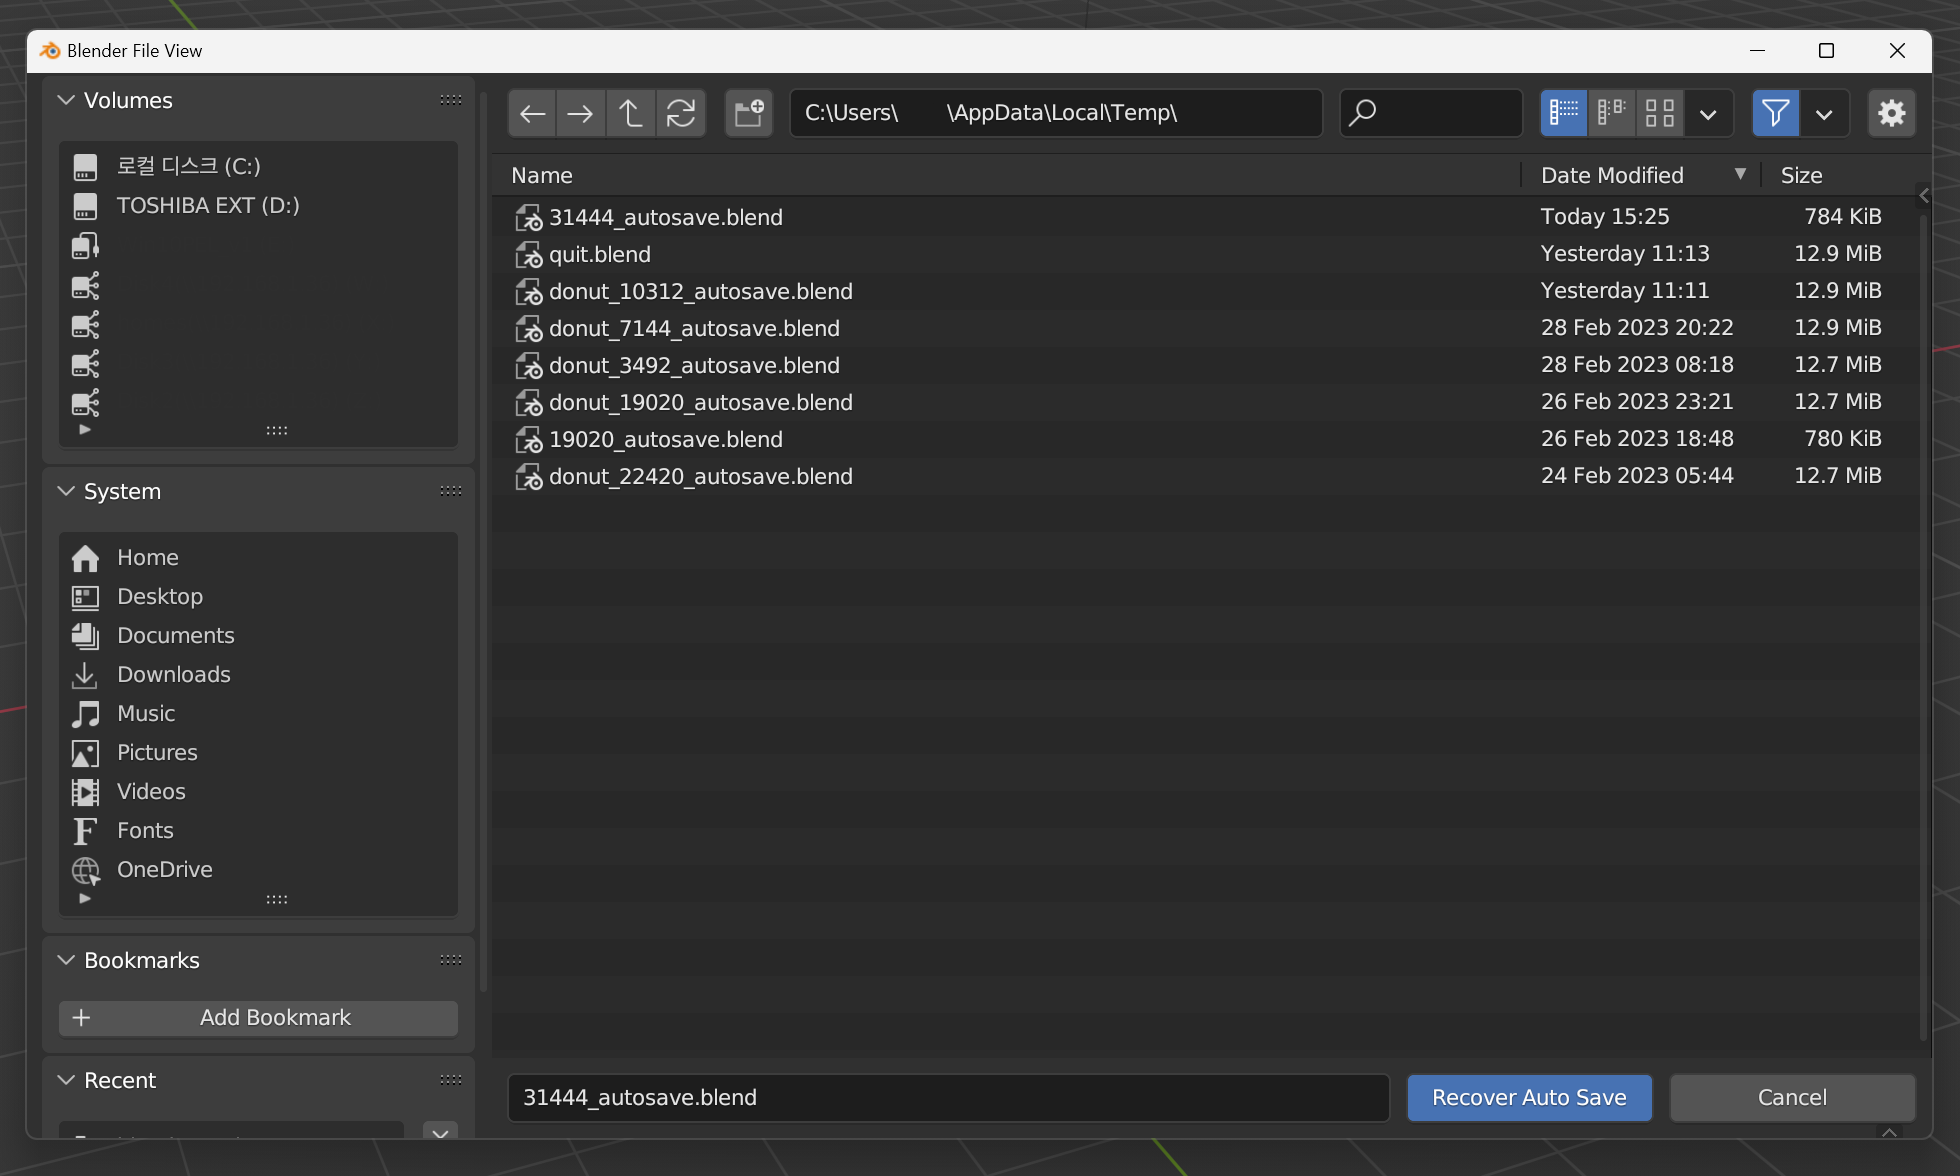The image size is (1960, 1176).
Task: Refresh the file list
Action: tap(681, 113)
